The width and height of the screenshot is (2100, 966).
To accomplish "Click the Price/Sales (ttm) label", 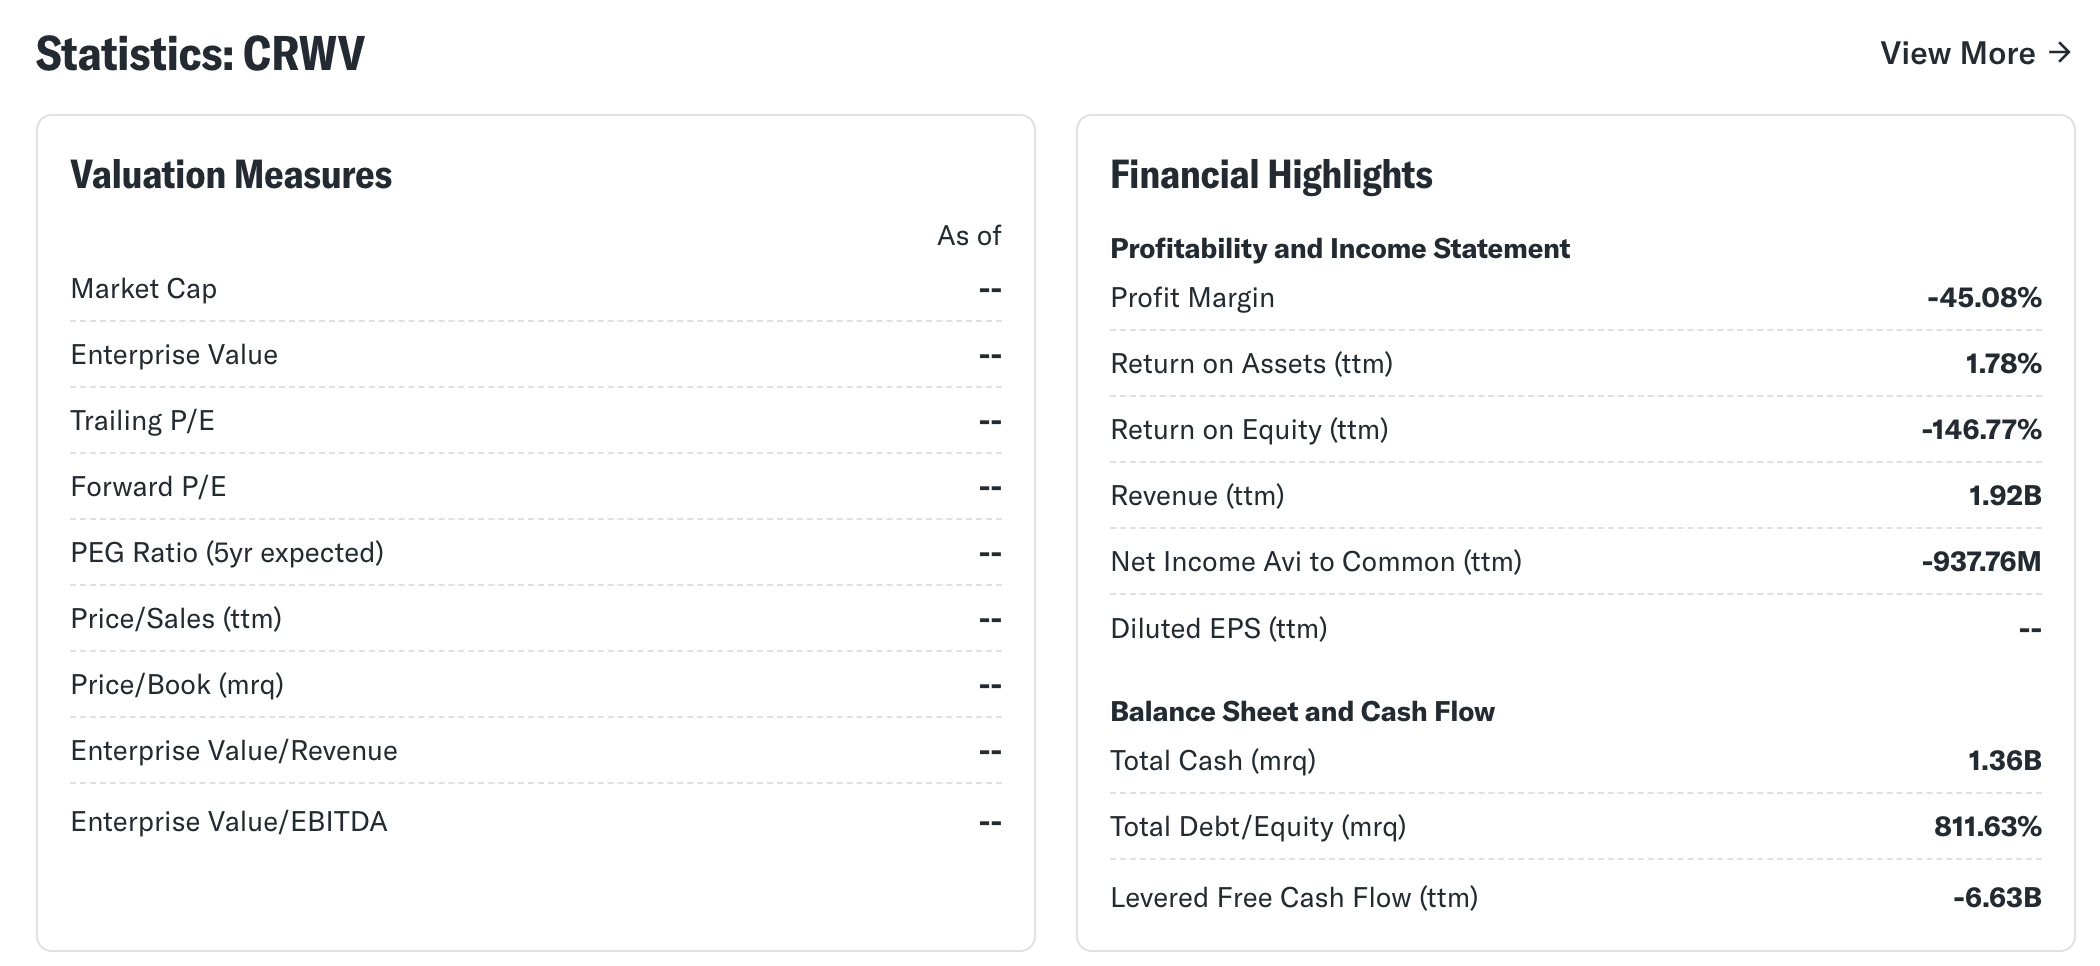I will [x=176, y=619].
